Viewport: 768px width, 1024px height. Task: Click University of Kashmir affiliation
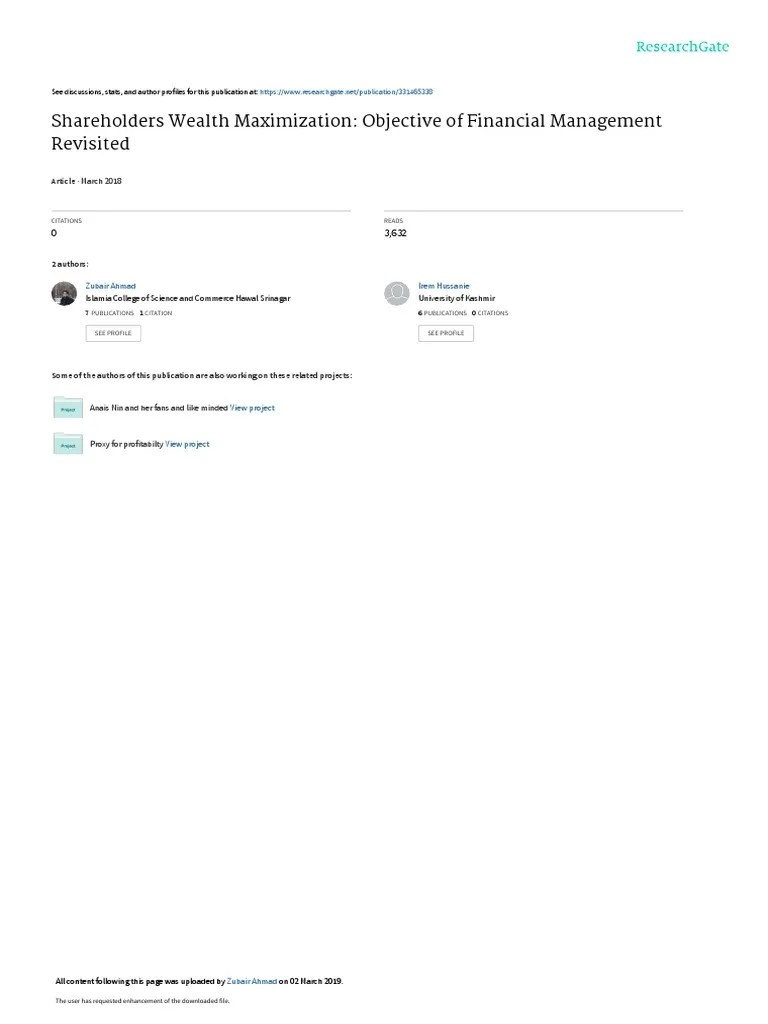[457, 298]
